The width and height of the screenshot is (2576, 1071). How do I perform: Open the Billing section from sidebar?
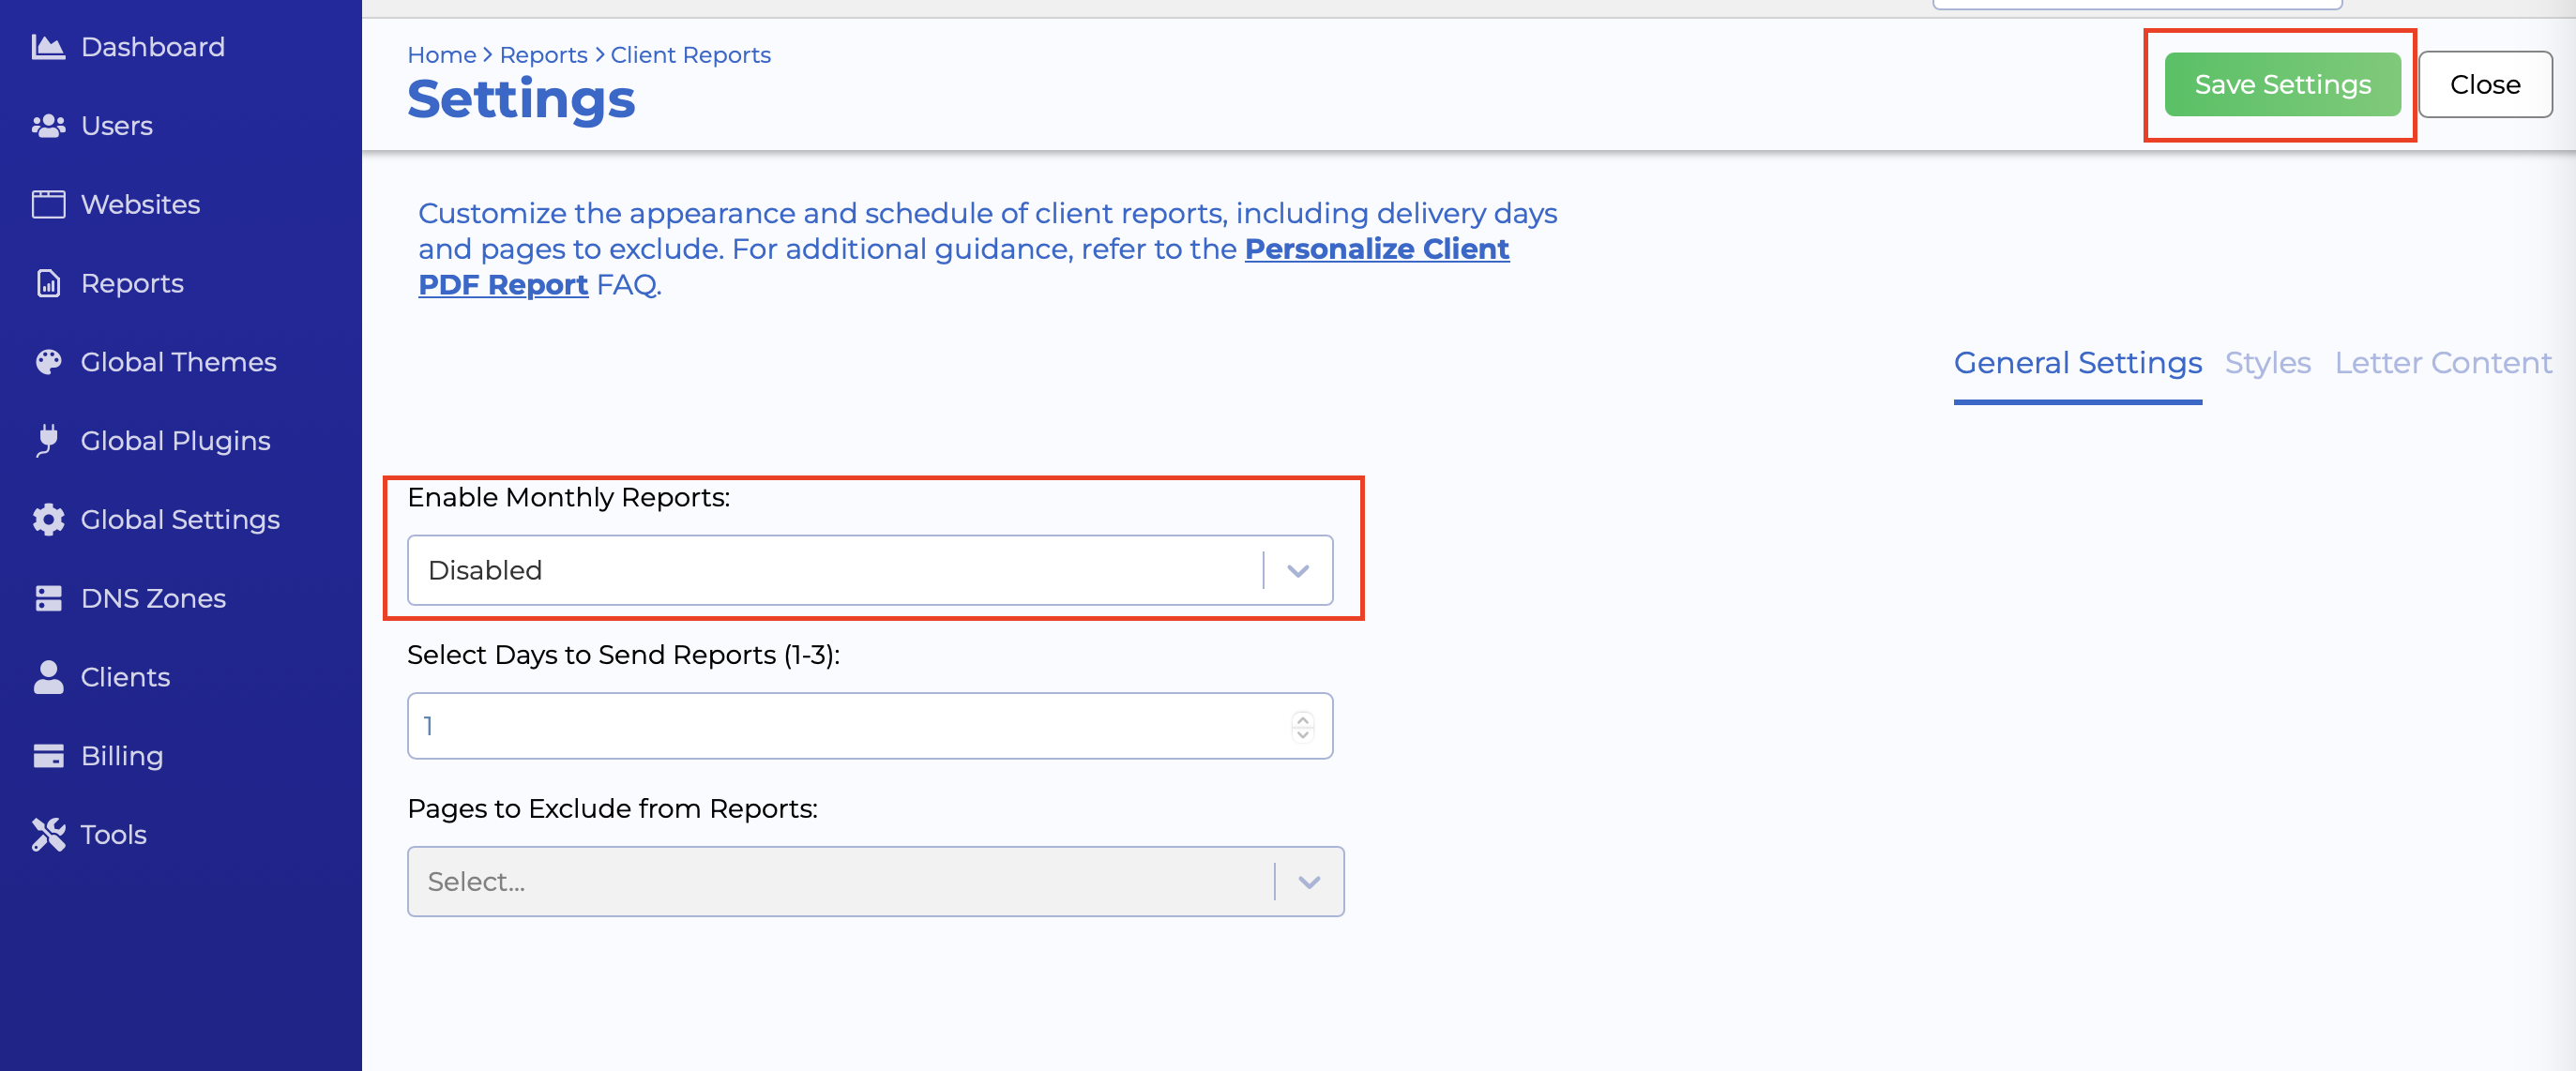coord(48,755)
